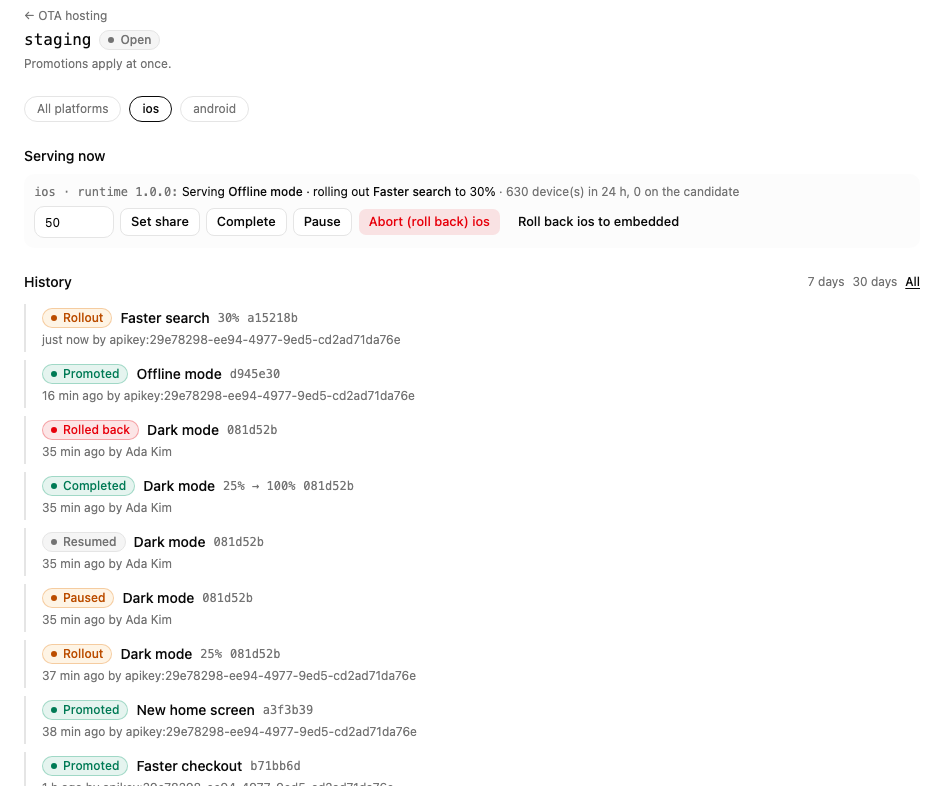The height and width of the screenshot is (786, 944).
Task: Click 'Promotions apply at once.' text
Action: click(98, 64)
